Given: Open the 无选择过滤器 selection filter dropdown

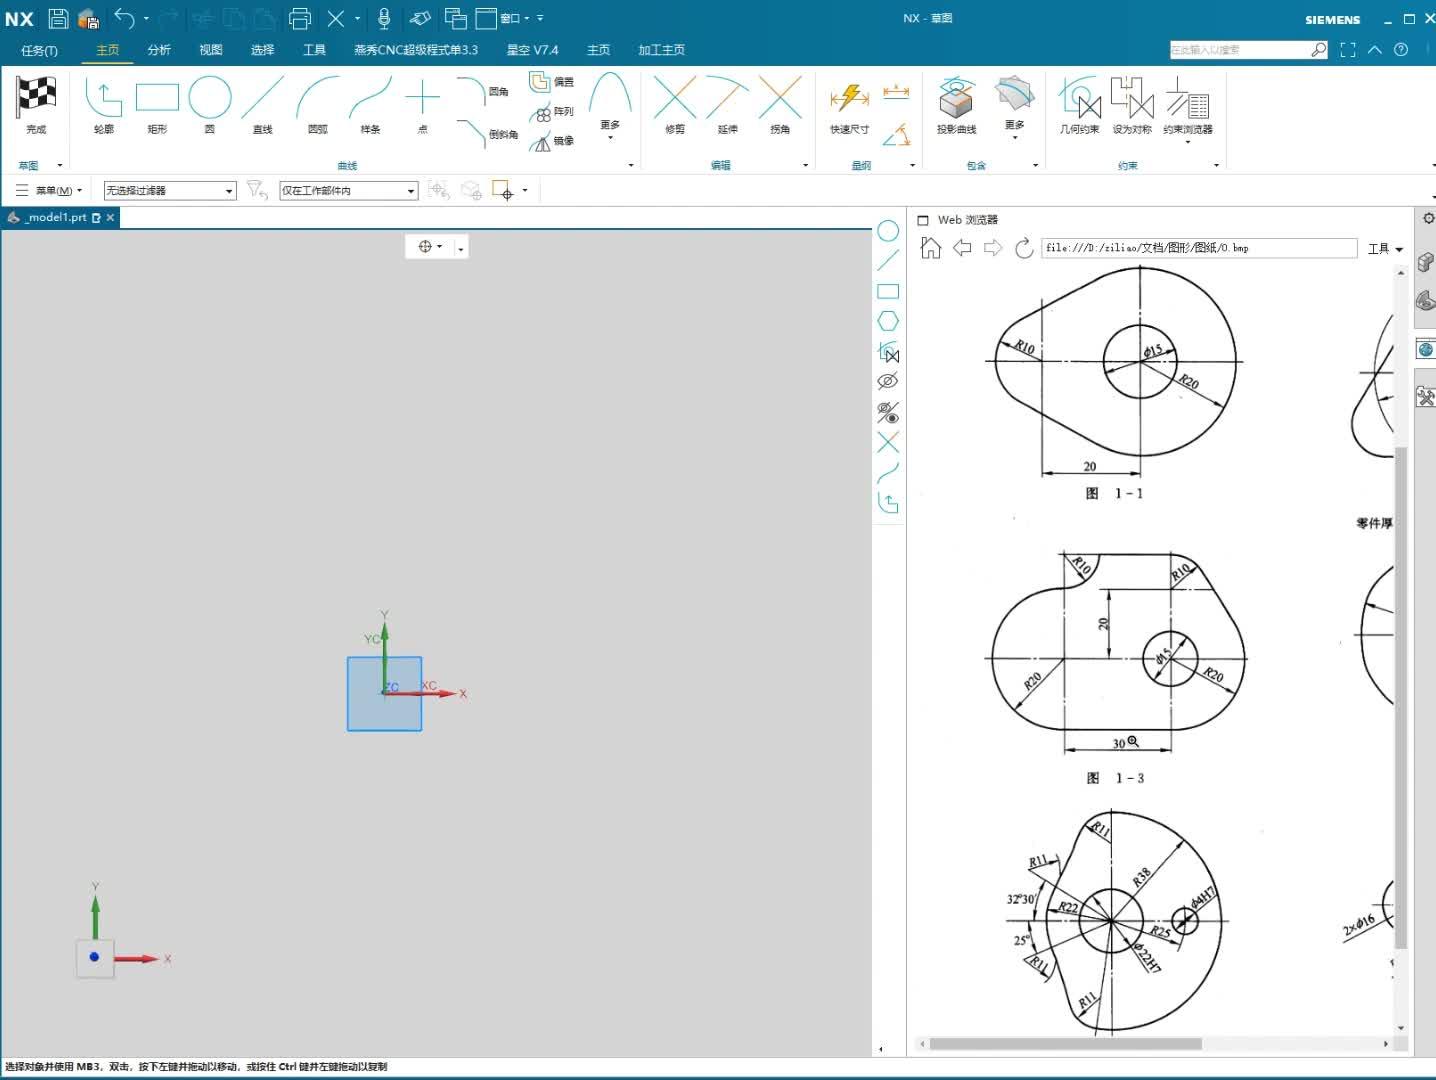Looking at the screenshot, I should click(170, 190).
